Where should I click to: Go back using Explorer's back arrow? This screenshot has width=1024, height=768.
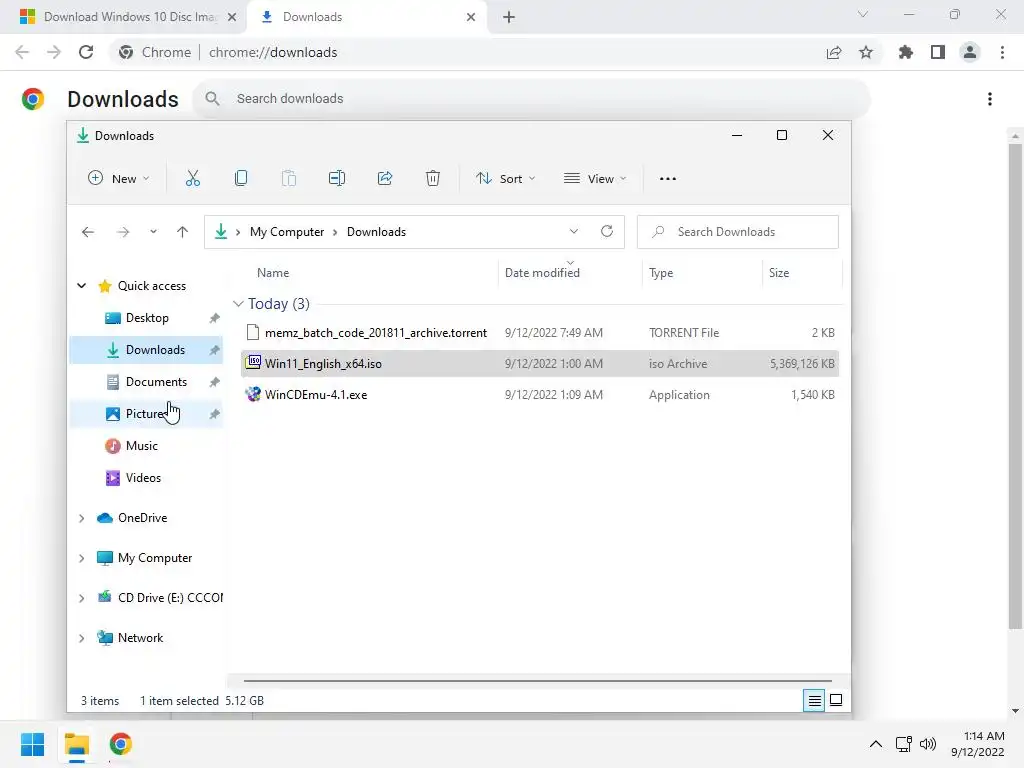(88, 232)
